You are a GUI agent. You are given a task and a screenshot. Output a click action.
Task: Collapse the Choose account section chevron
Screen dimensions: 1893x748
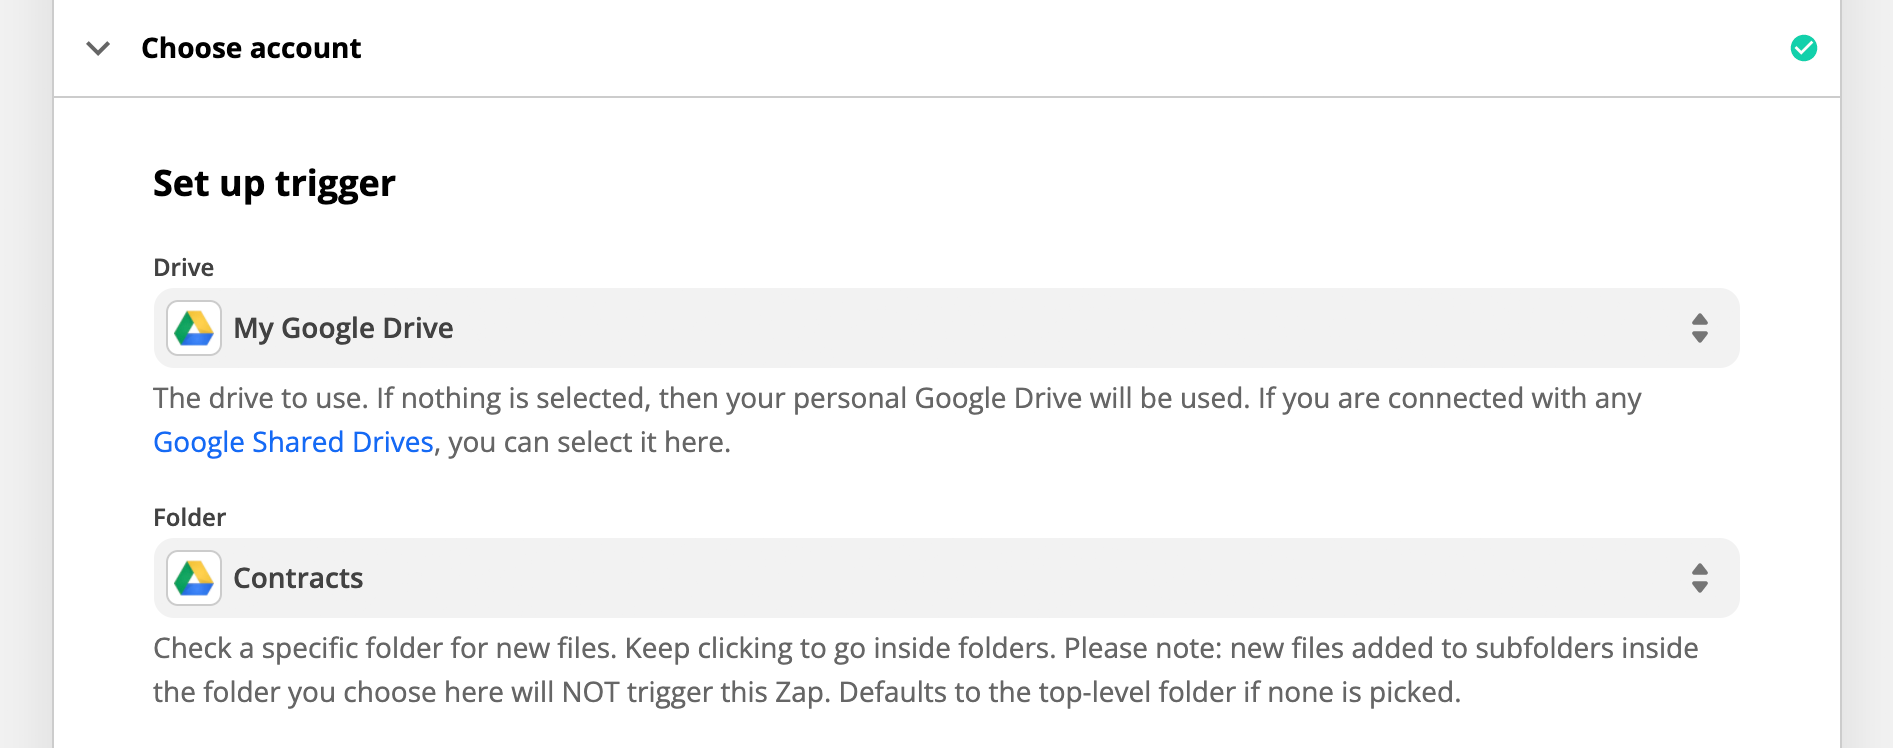(x=98, y=48)
